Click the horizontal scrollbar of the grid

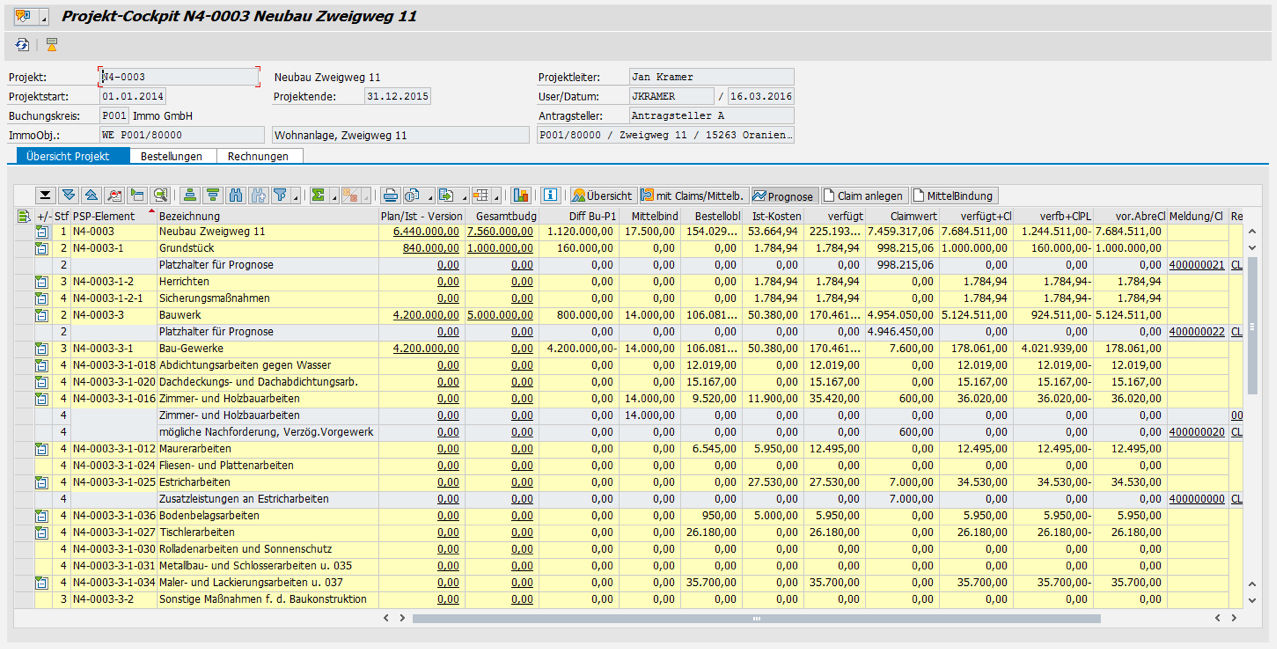[x=755, y=619]
